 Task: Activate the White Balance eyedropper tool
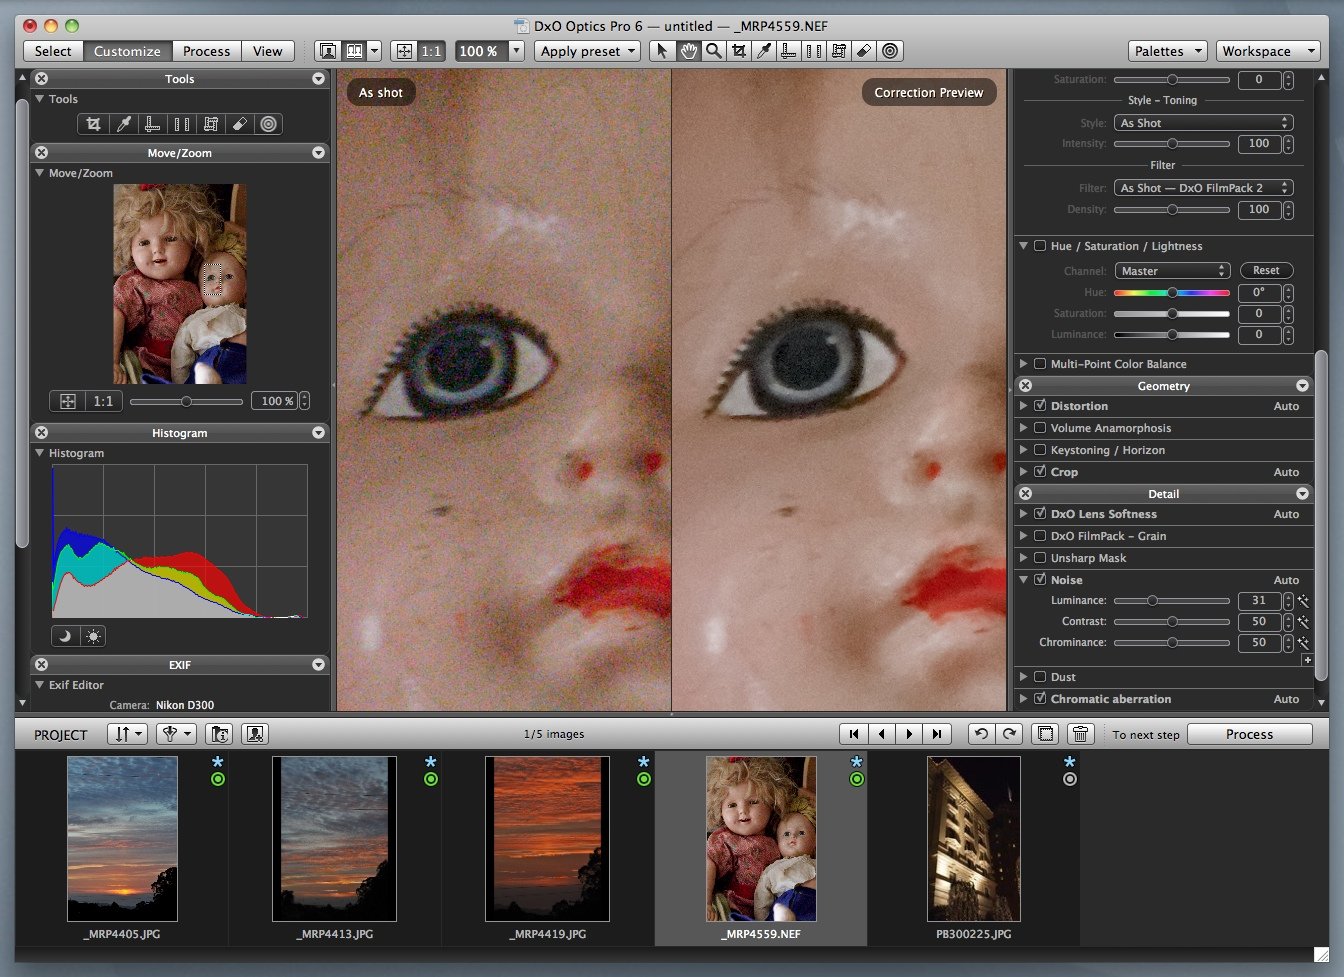(x=122, y=123)
